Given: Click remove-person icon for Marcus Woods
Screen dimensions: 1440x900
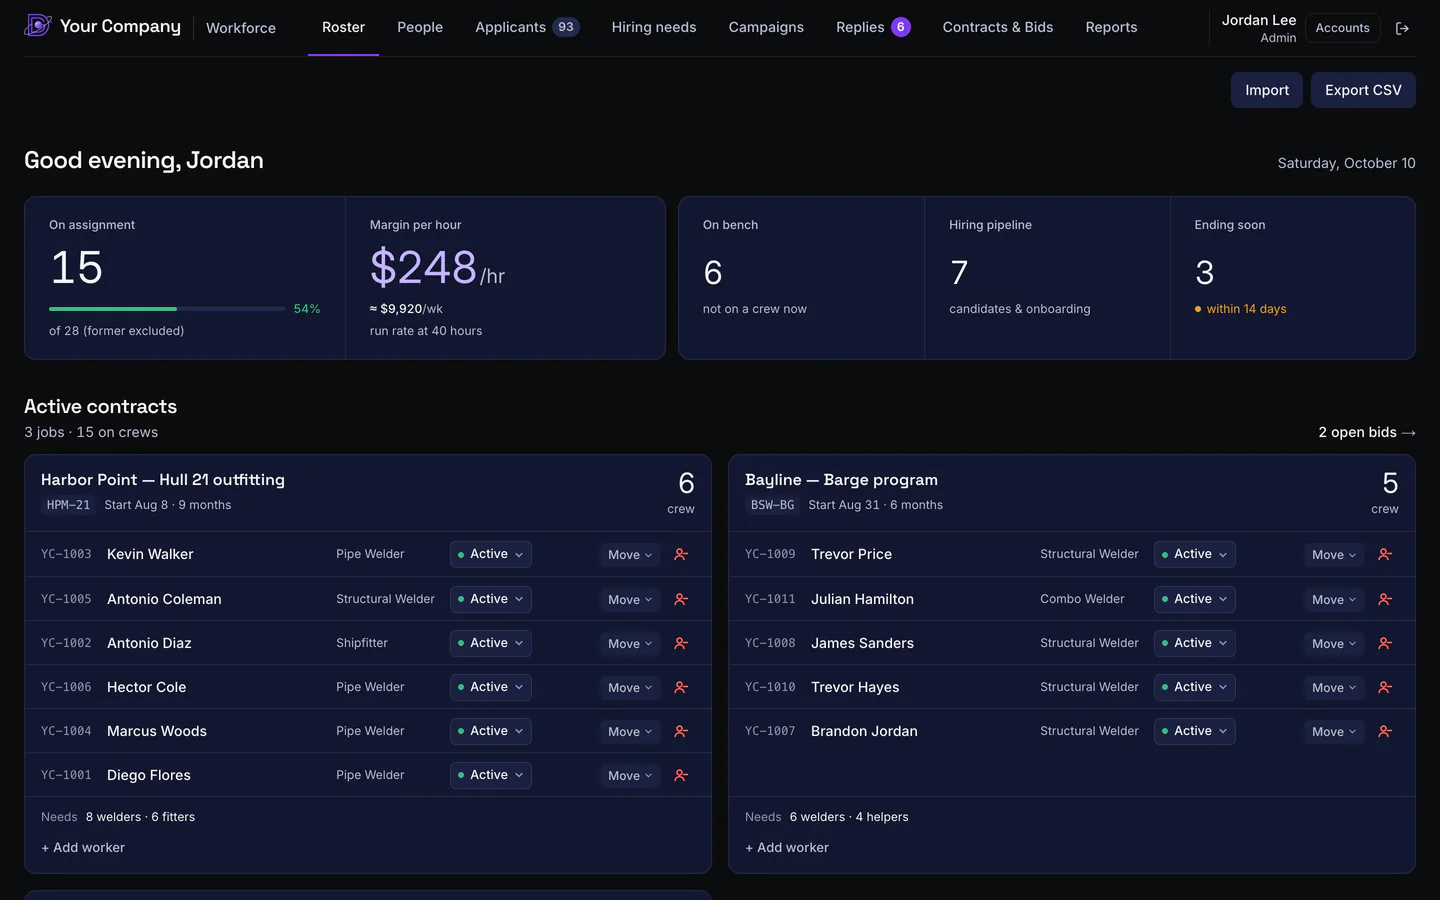Looking at the screenshot, I should 681,731.
